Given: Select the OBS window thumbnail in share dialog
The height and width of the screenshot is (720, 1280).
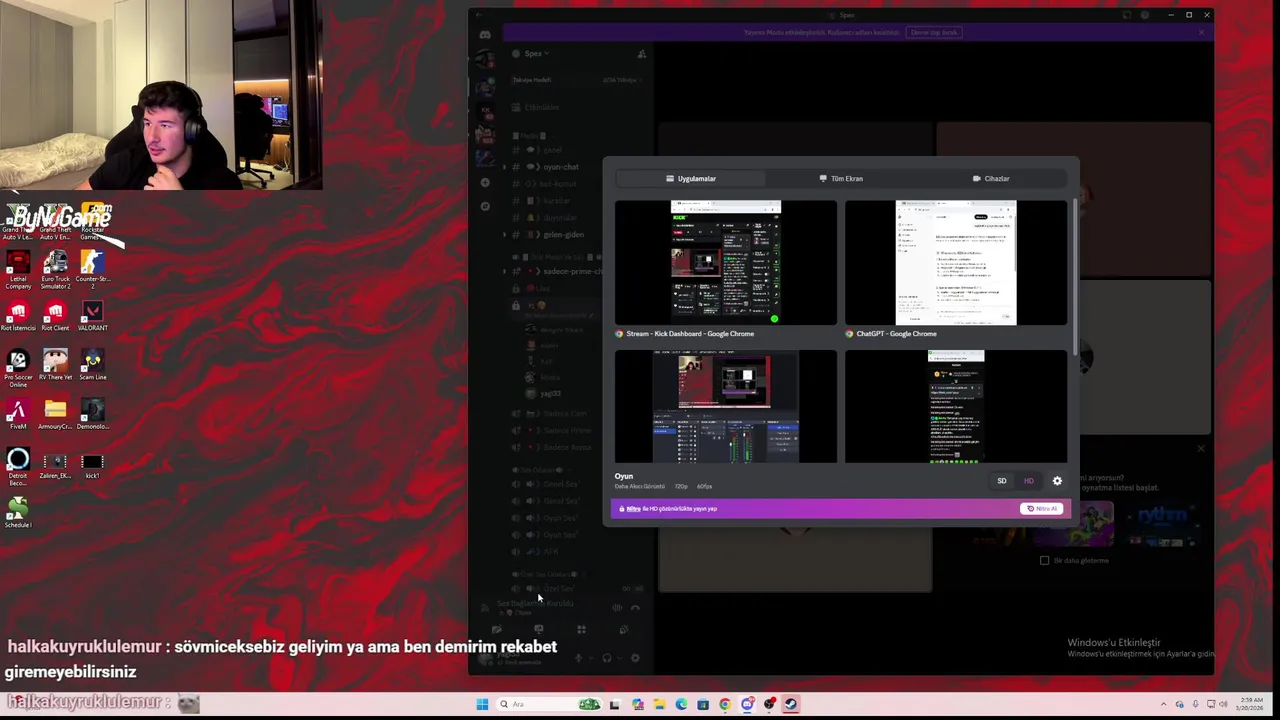Looking at the screenshot, I should [726, 407].
